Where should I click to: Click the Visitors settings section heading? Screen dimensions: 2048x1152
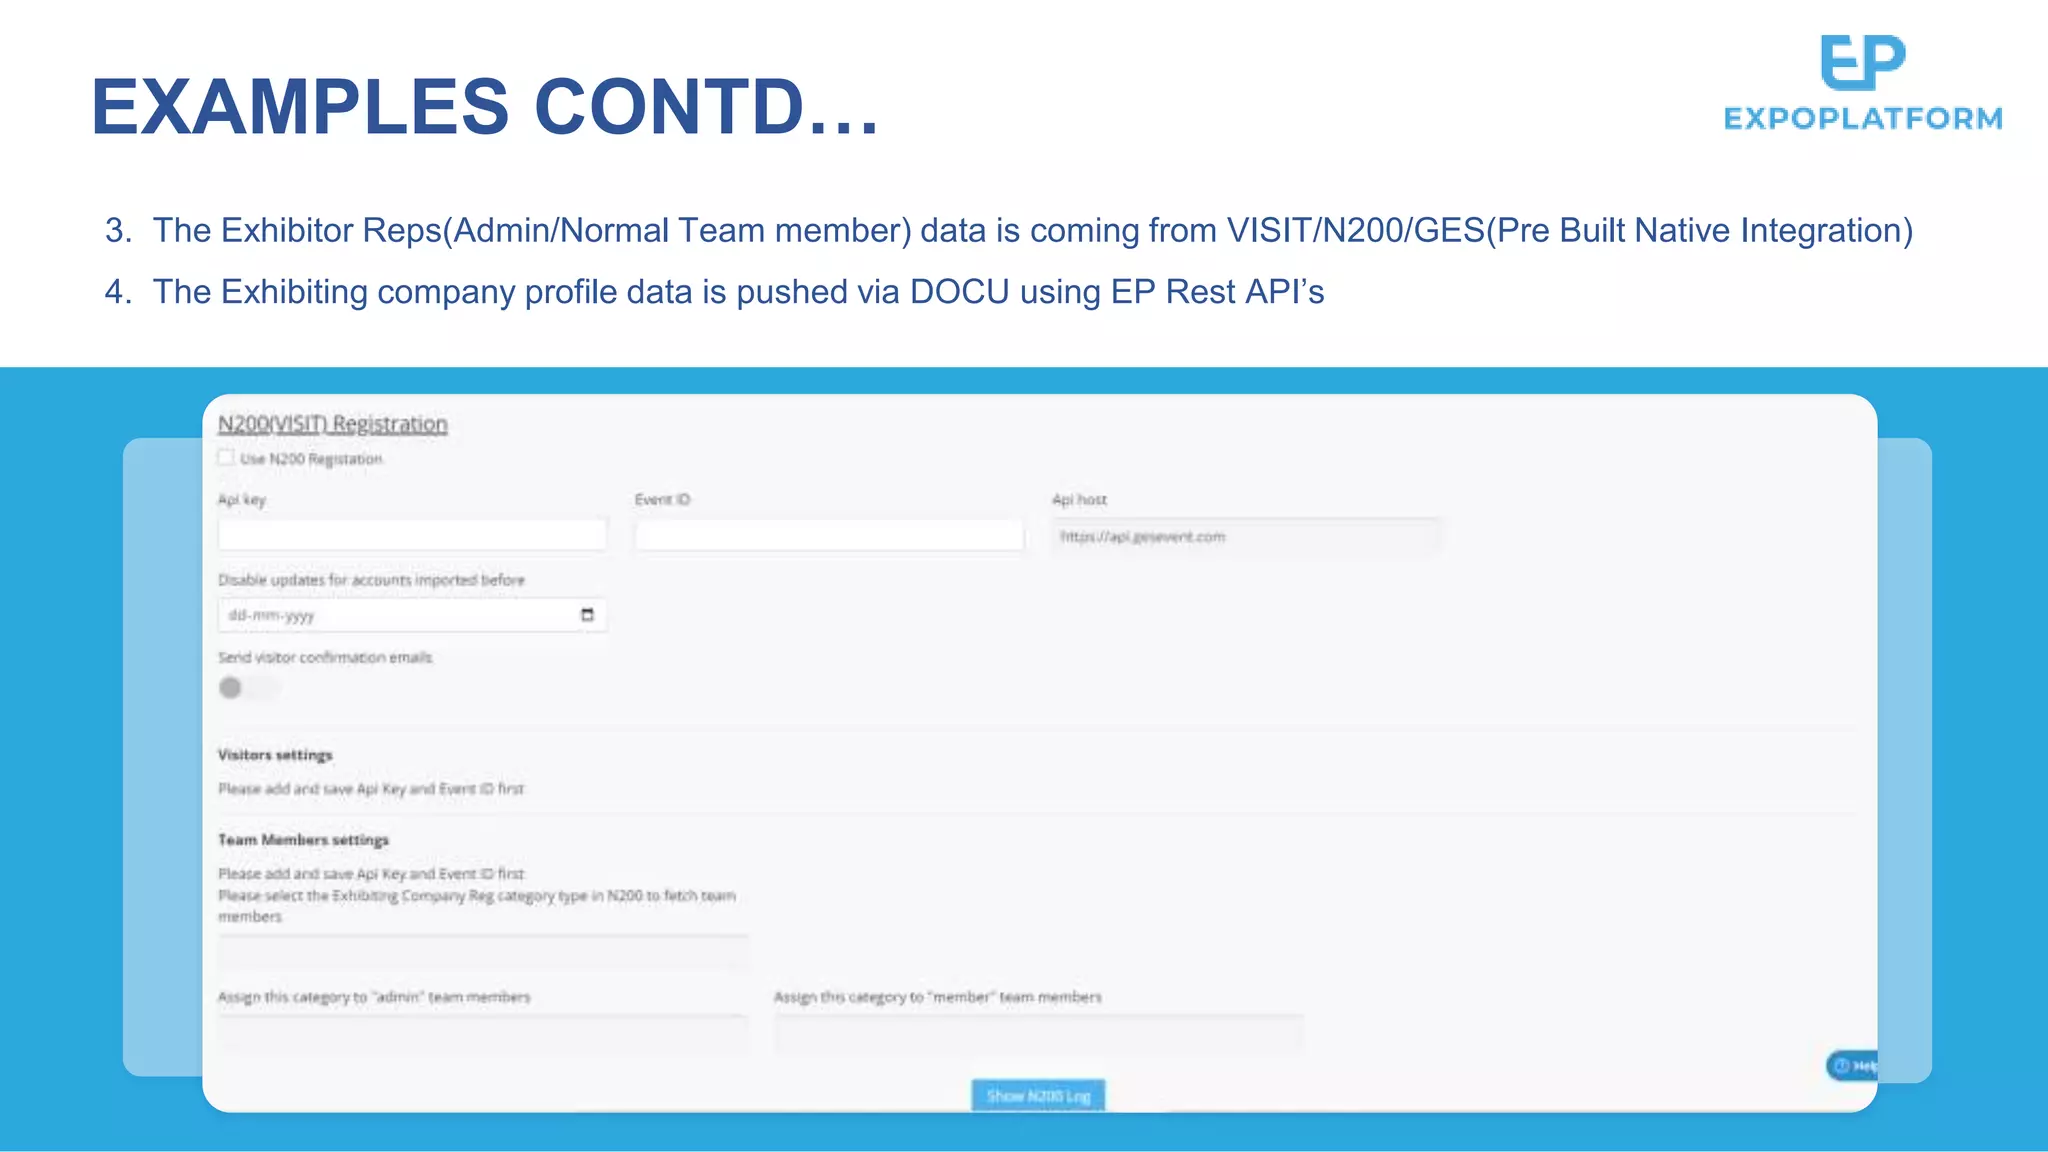coord(275,755)
